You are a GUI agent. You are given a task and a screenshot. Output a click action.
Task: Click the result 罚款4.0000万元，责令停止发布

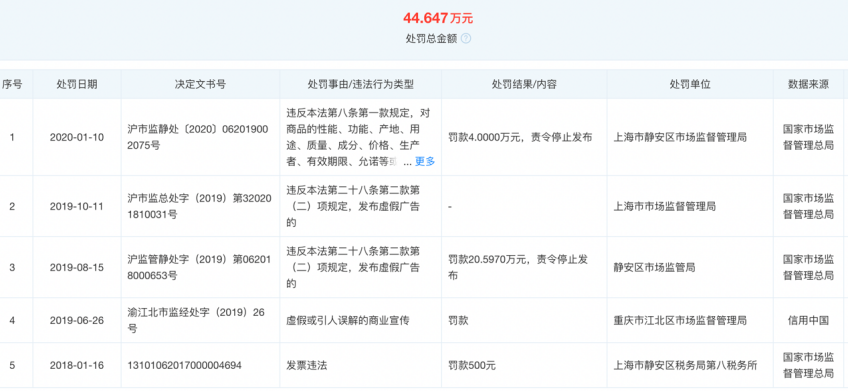[x=520, y=137]
